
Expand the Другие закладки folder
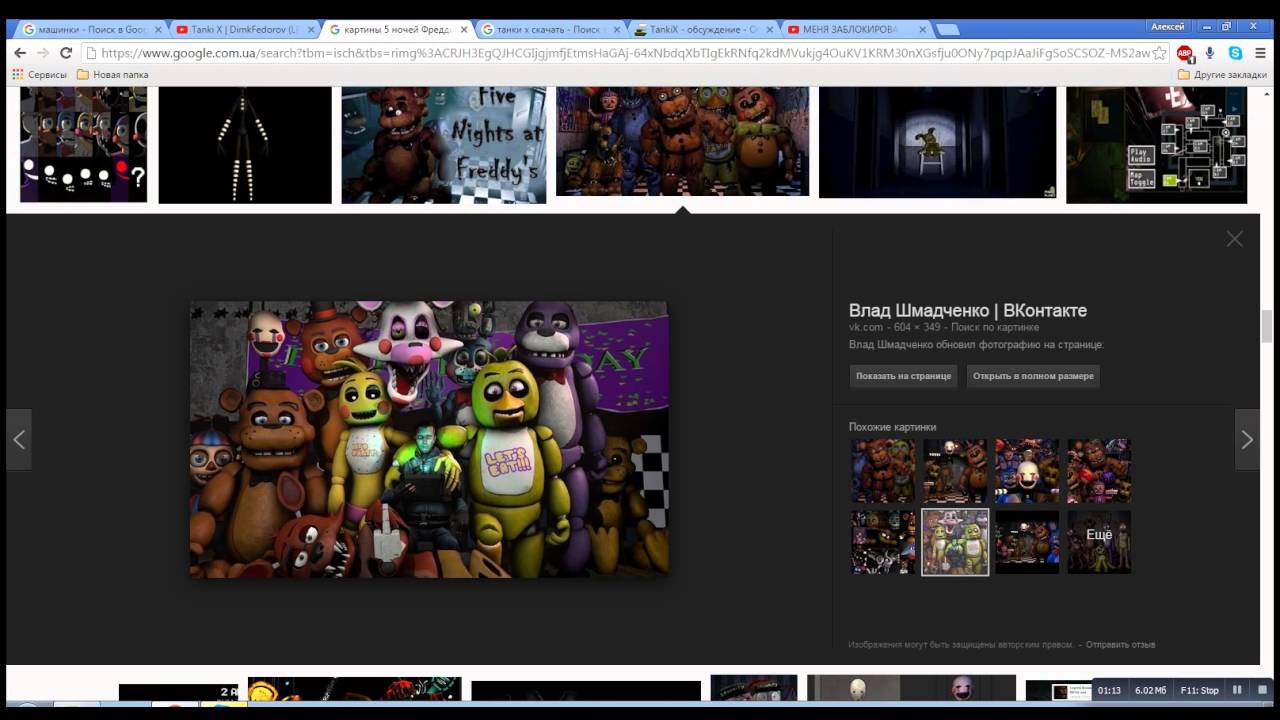tap(1222, 75)
